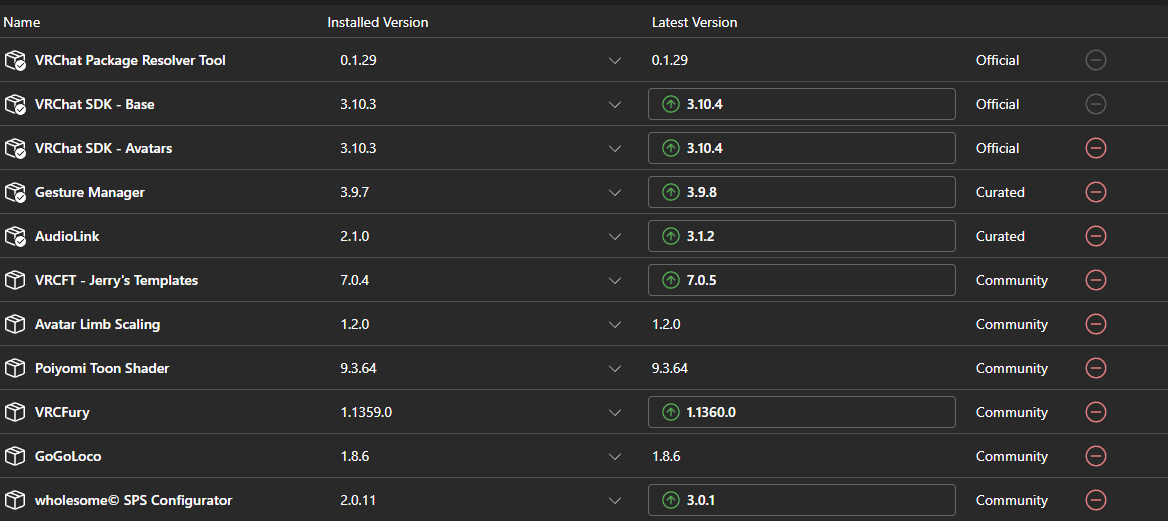Sort packages by the Name column header

tap(22, 22)
